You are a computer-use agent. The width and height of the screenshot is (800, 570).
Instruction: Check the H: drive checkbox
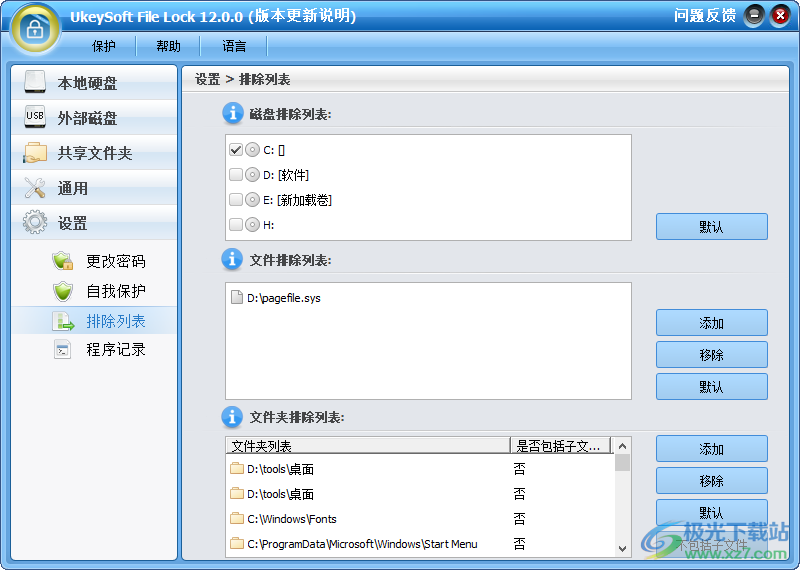pos(236,224)
